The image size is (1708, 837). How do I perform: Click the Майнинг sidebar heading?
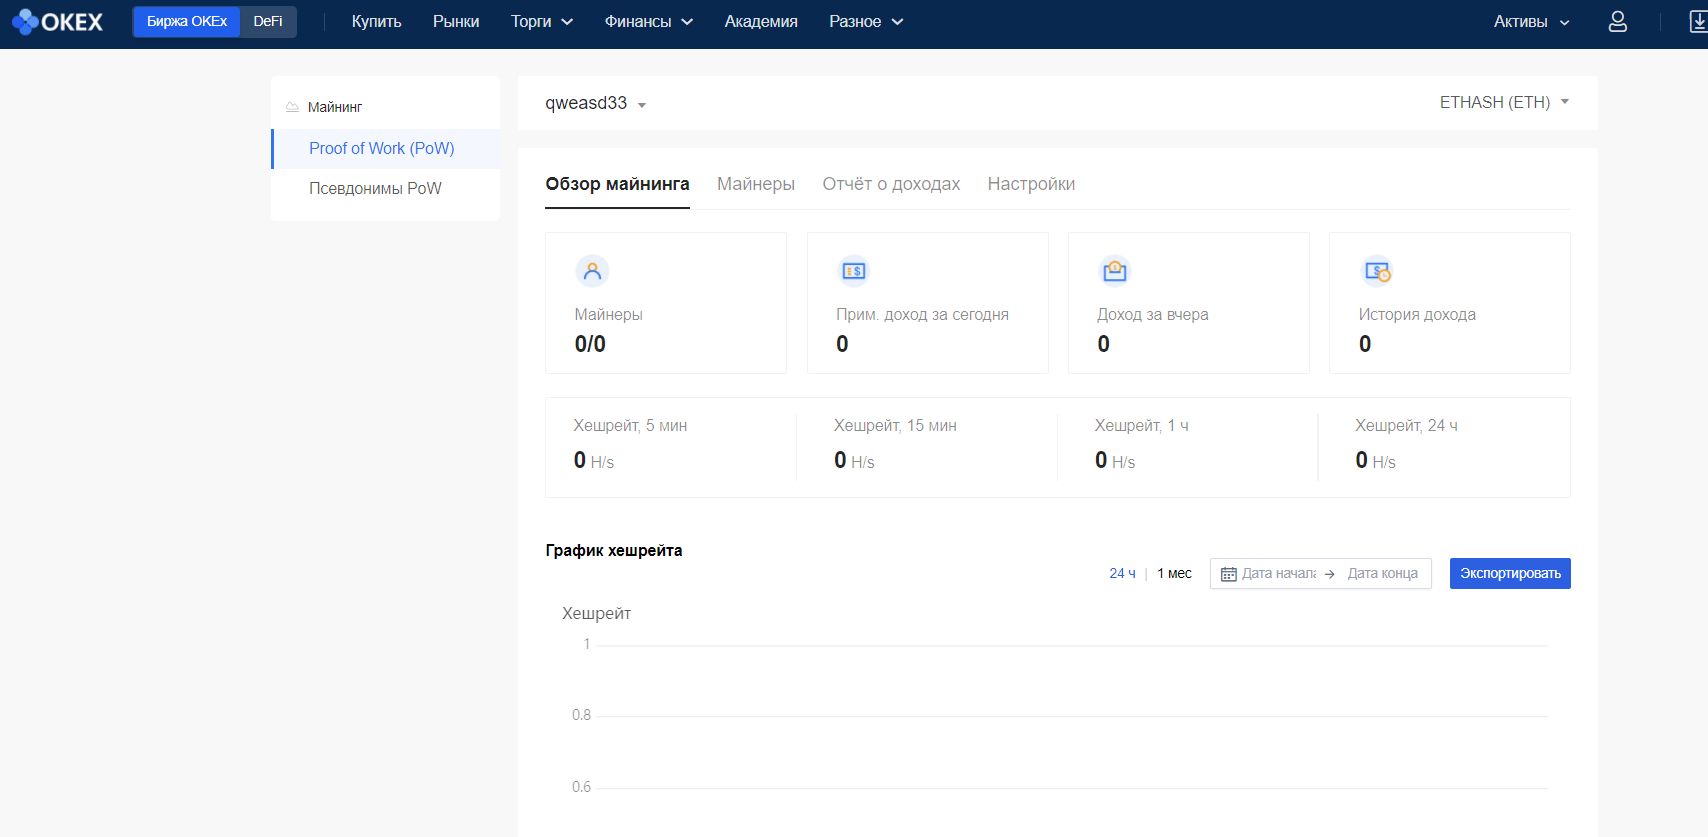pyautogui.click(x=335, y=107)
